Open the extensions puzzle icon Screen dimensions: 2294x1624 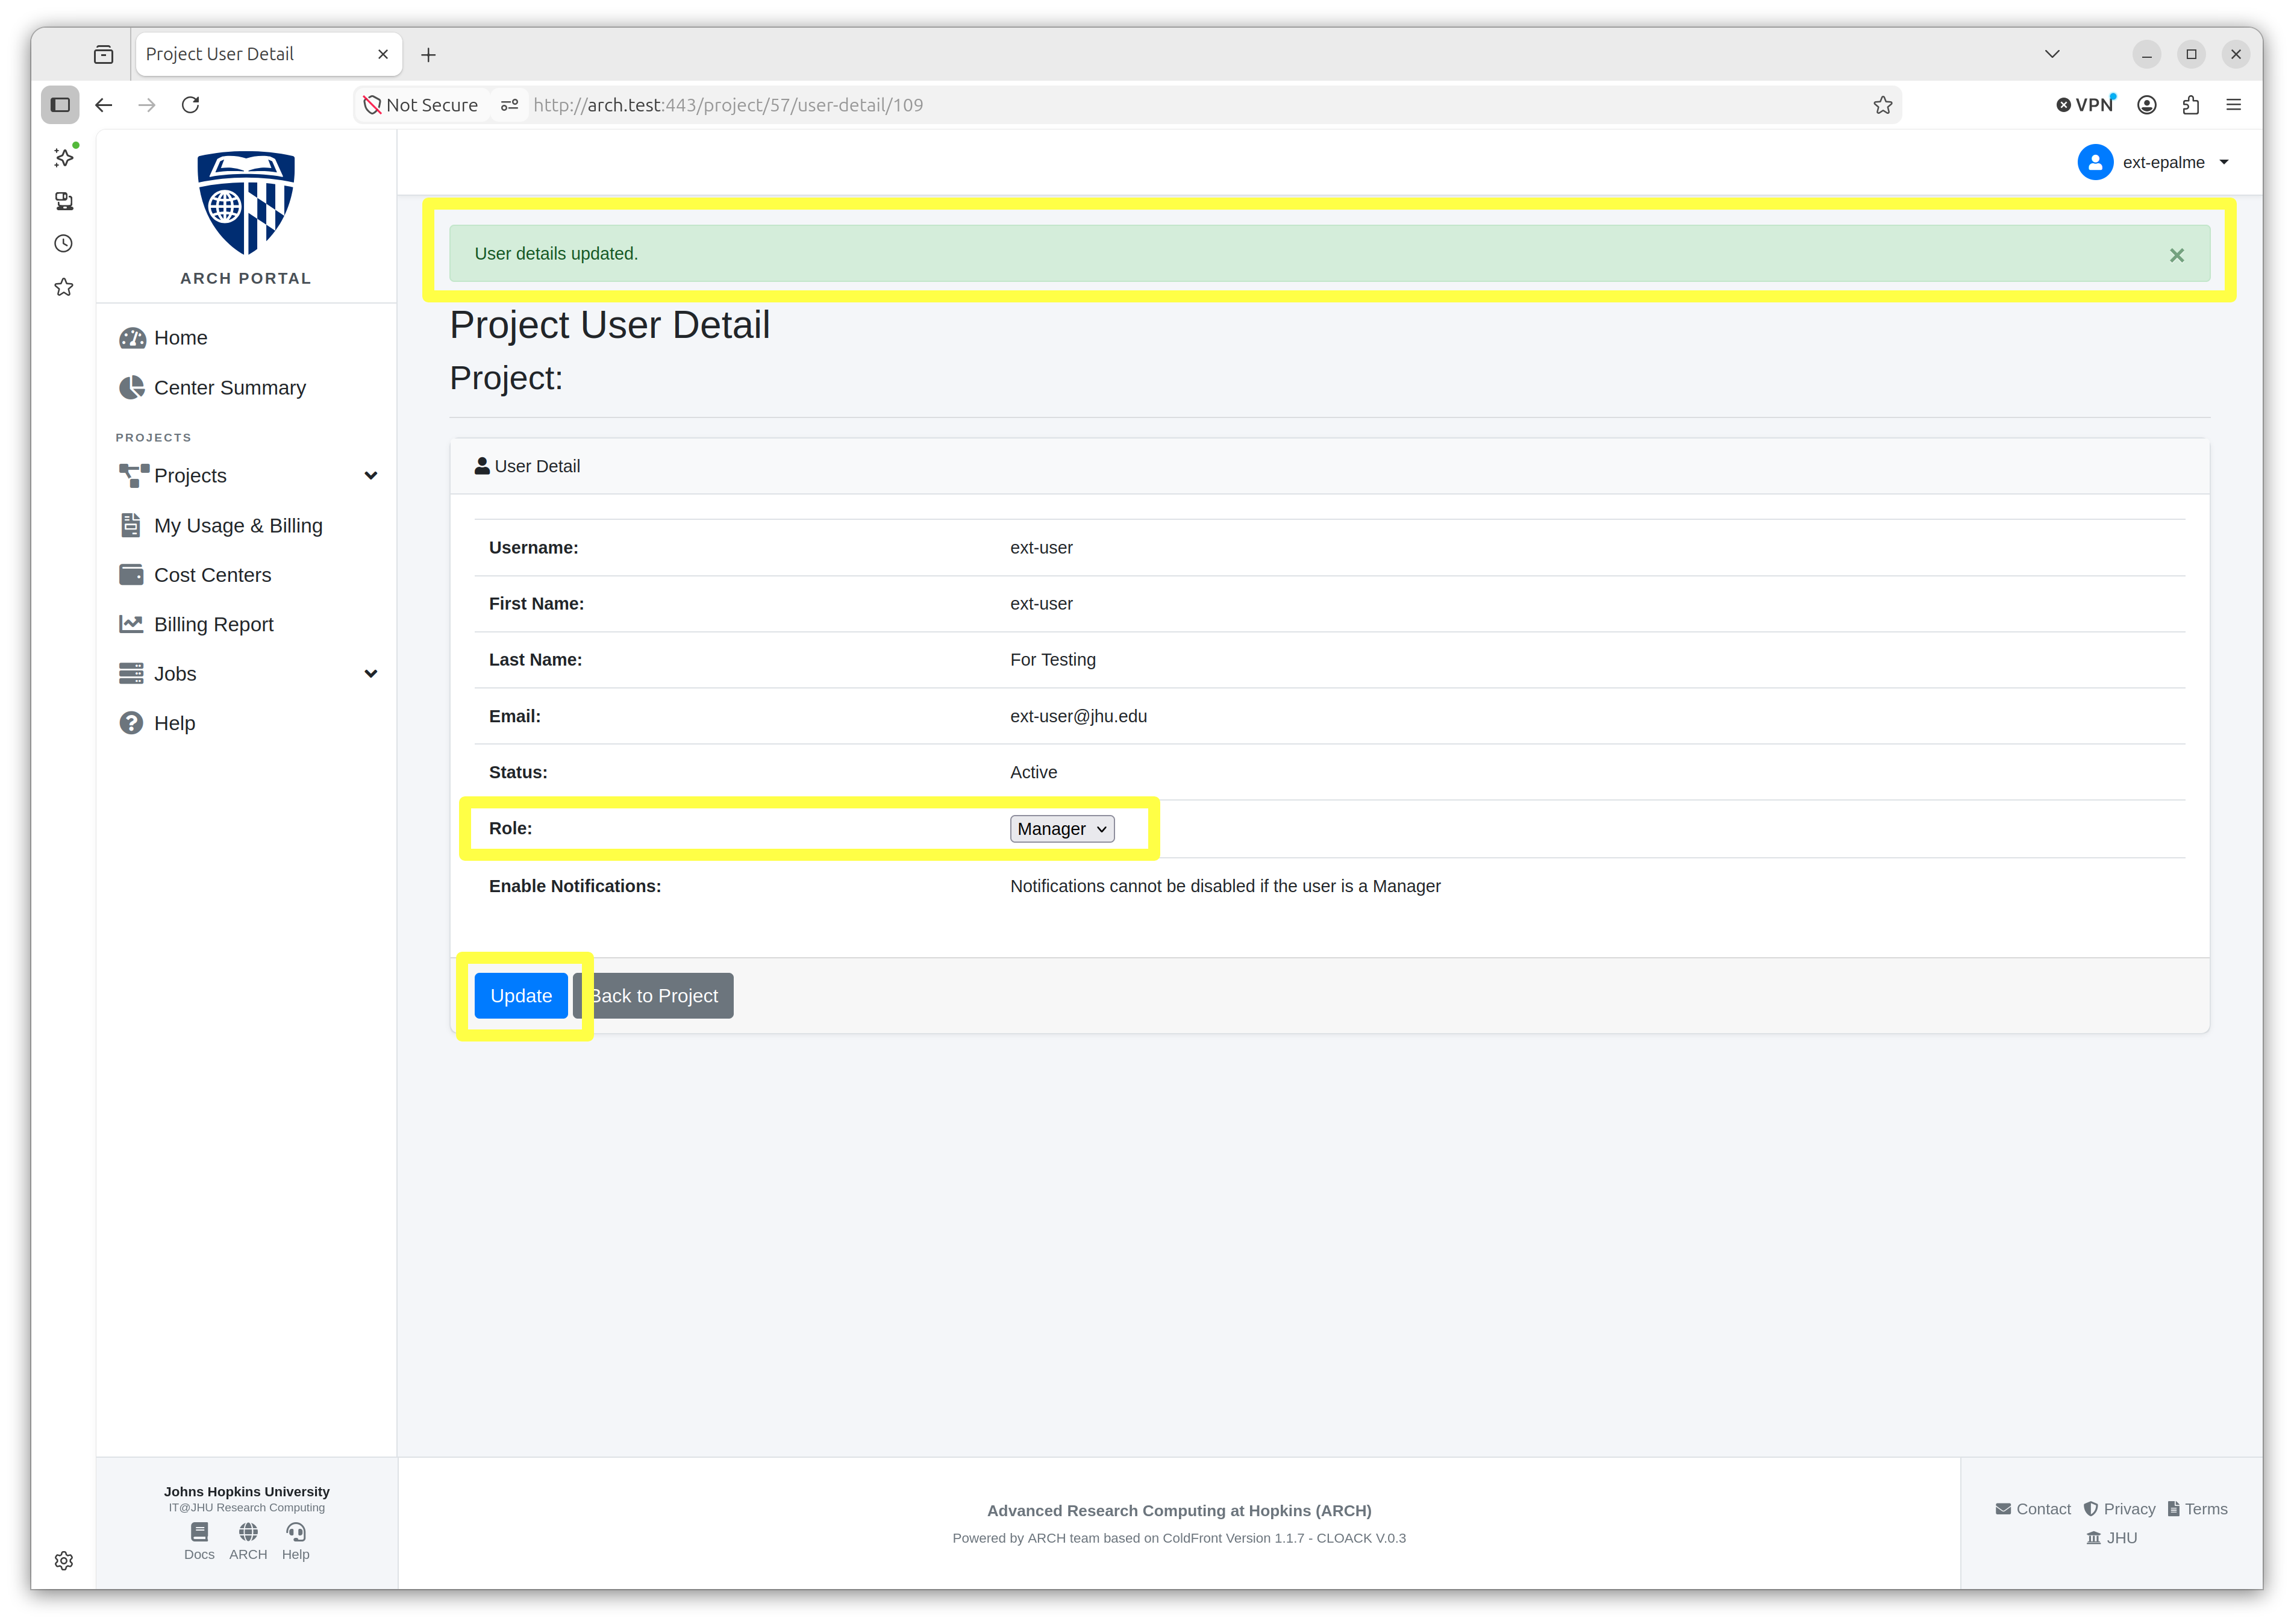pyautogui.click(x=2191, y=105)
